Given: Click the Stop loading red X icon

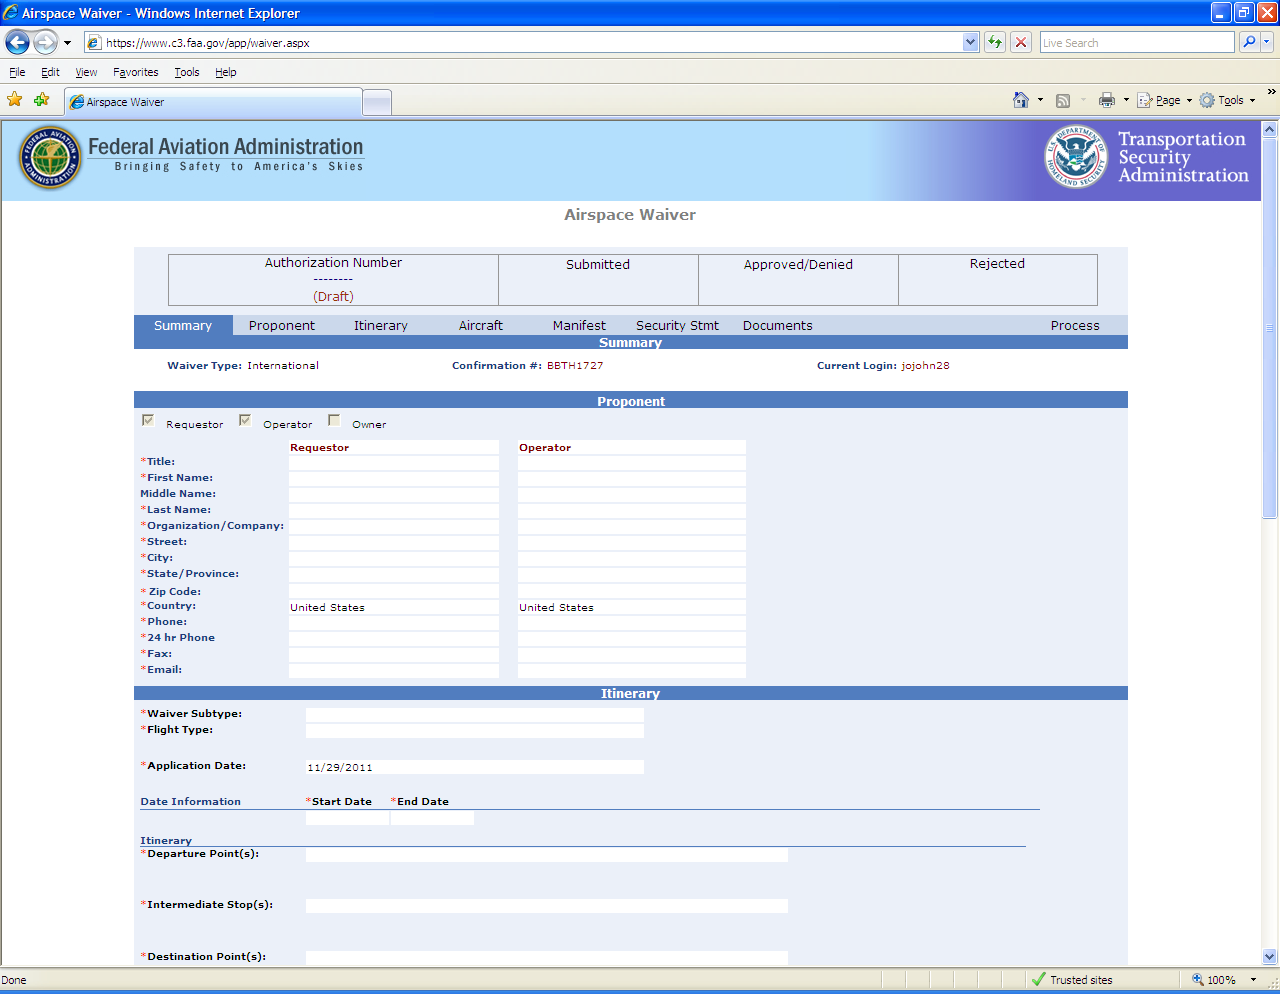Looking at the screenshot, I should [x=1021, y=42].
